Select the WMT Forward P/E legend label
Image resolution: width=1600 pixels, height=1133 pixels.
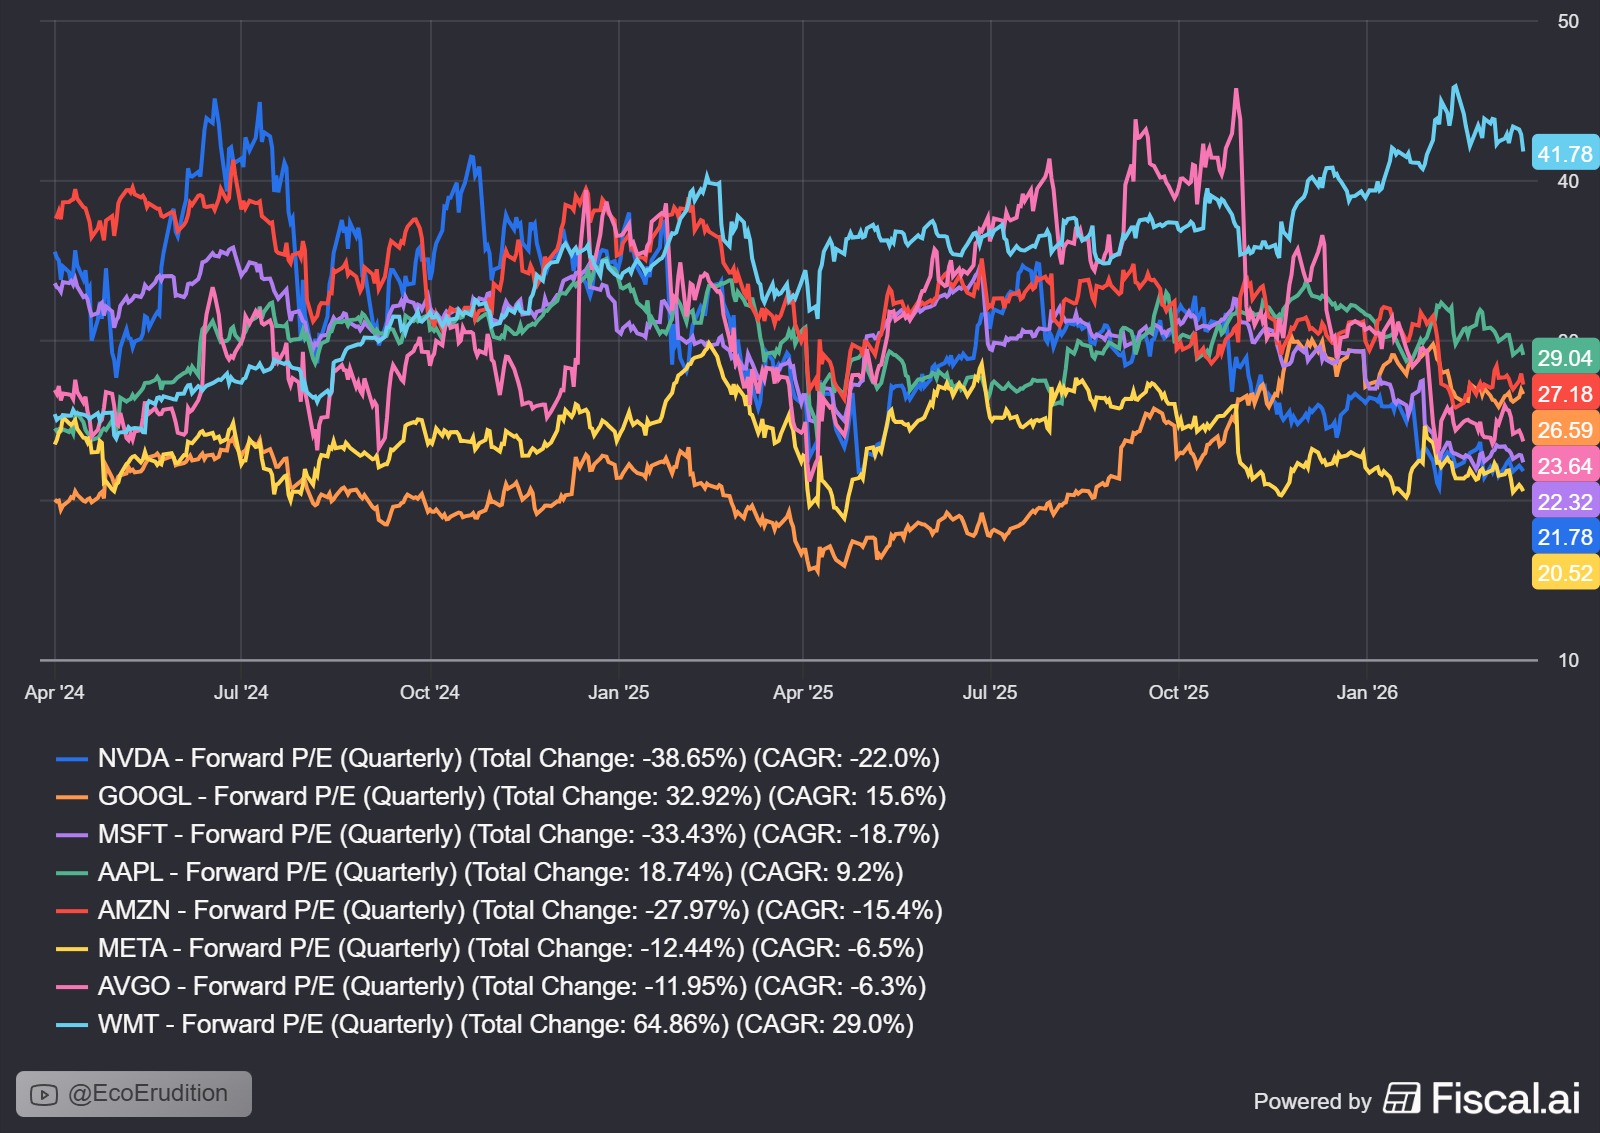pyautogui.click(x=506, y=1024)
